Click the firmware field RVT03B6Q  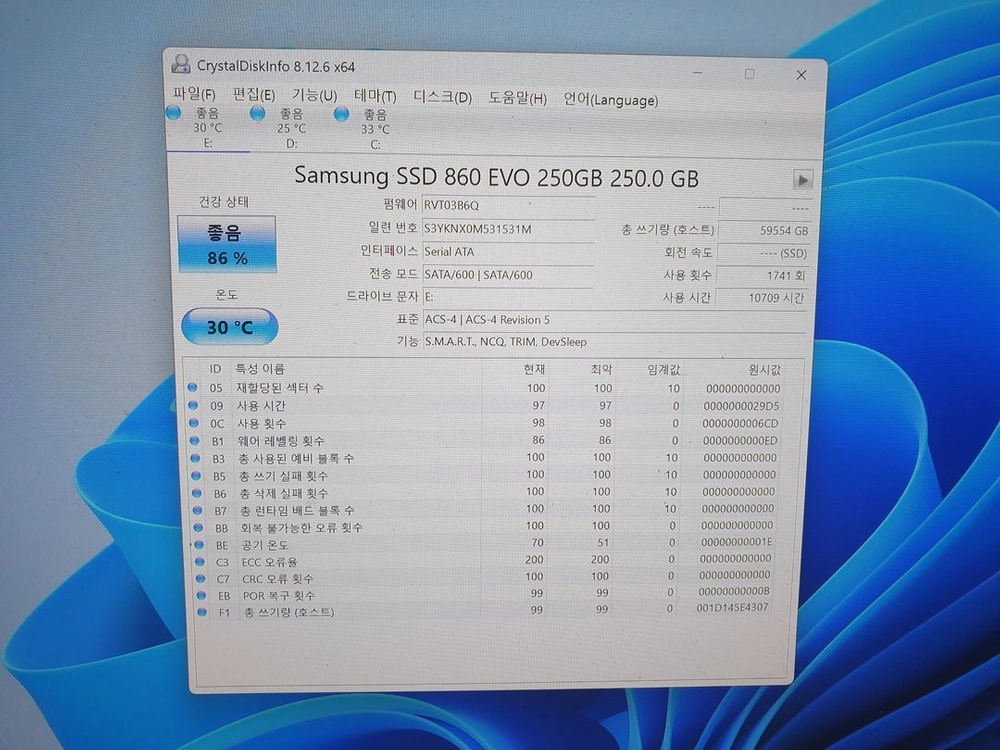508,205
